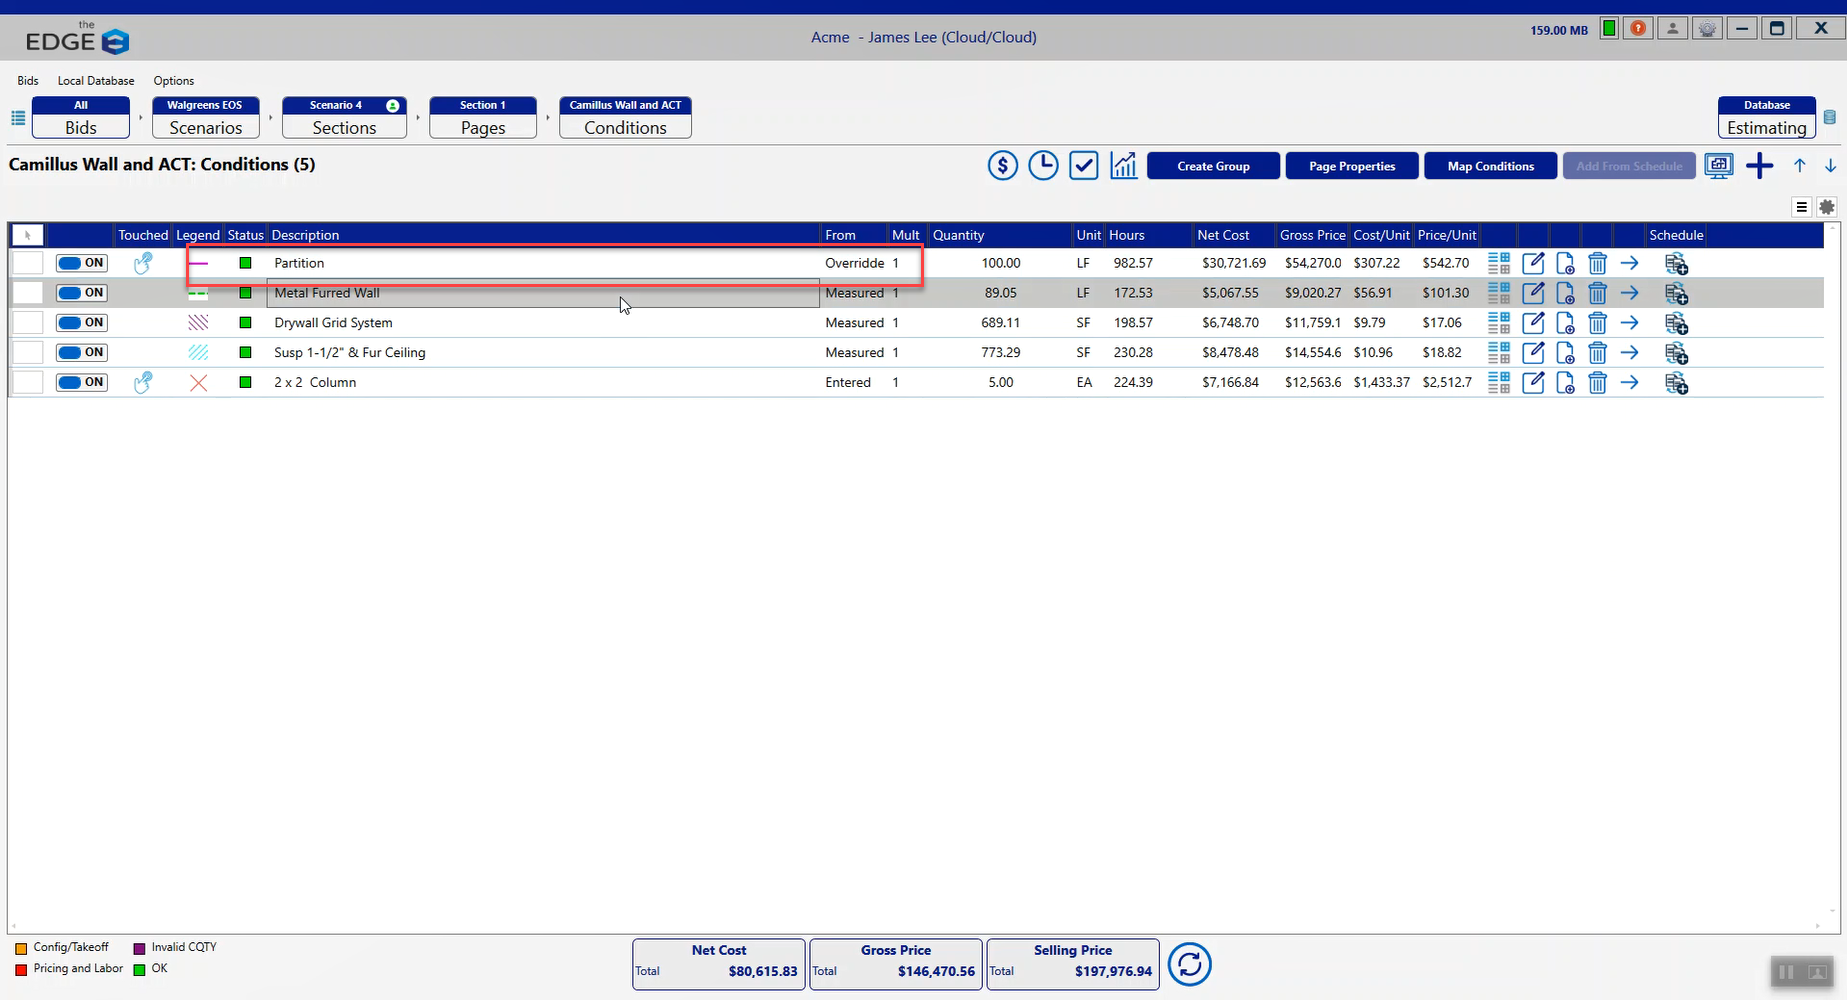Open the Local Database menu

click(x=95, y=81)
